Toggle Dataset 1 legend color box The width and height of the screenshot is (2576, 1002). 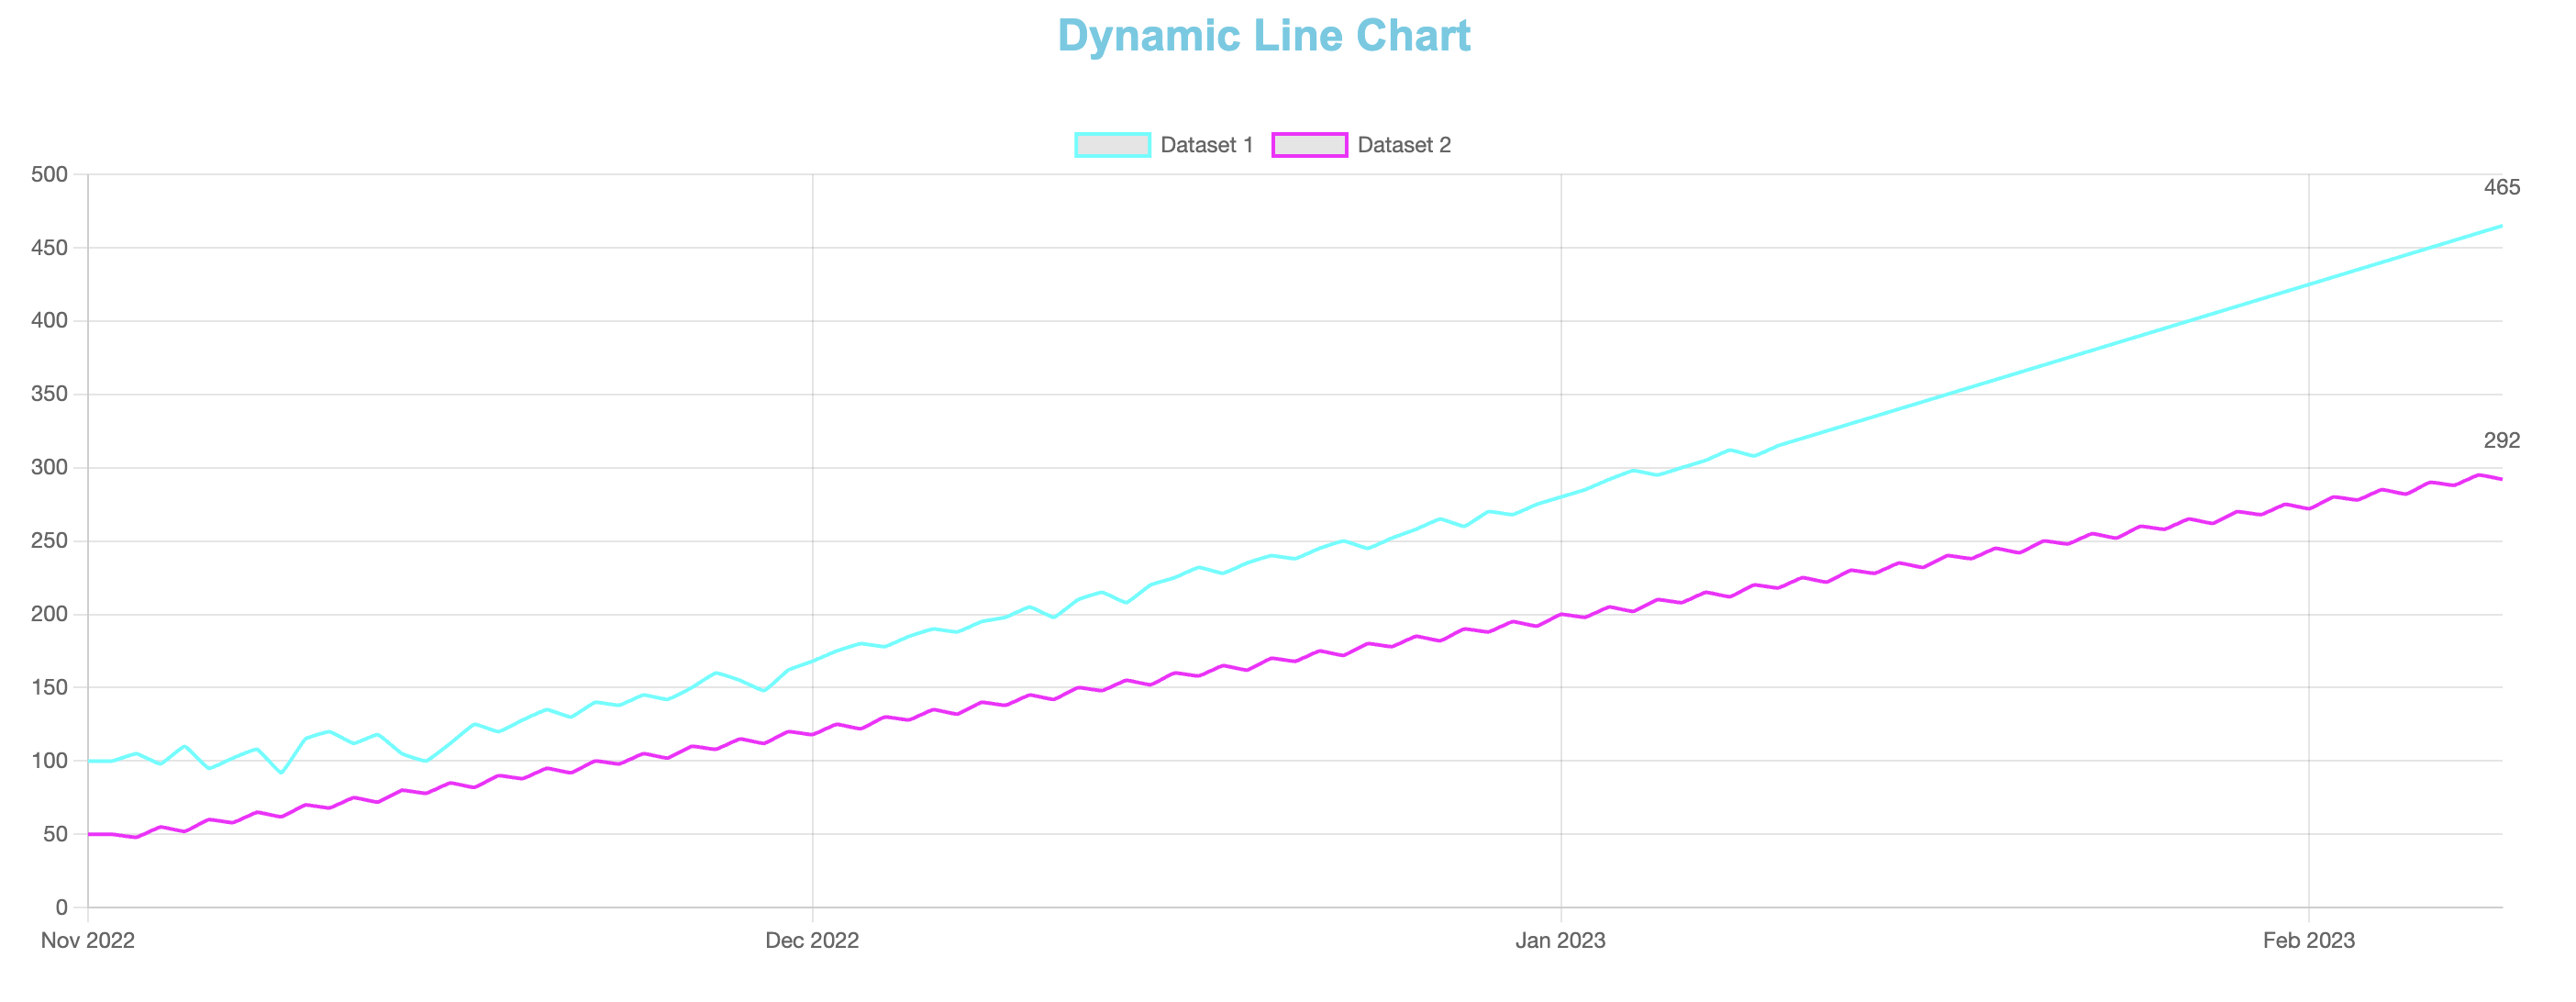1112,145
